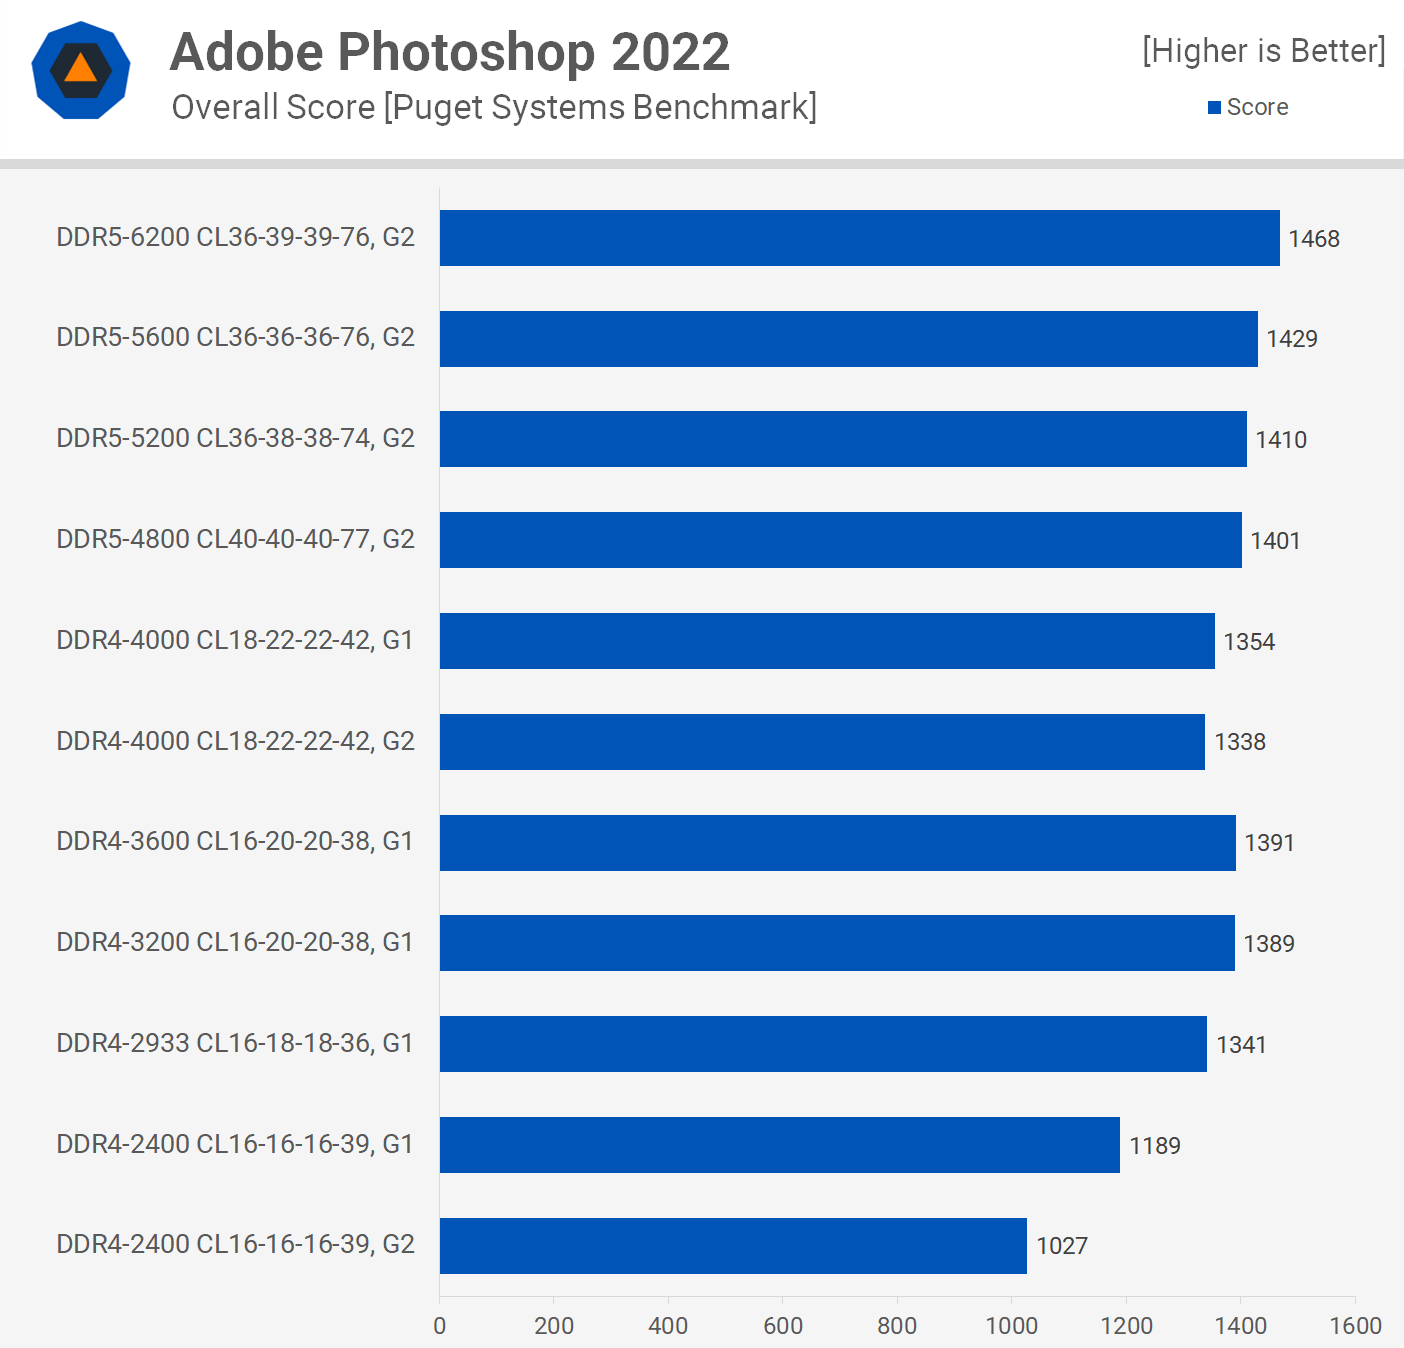
Task: Click the 1000 axis tick label
Action: click(1012, 1326)
